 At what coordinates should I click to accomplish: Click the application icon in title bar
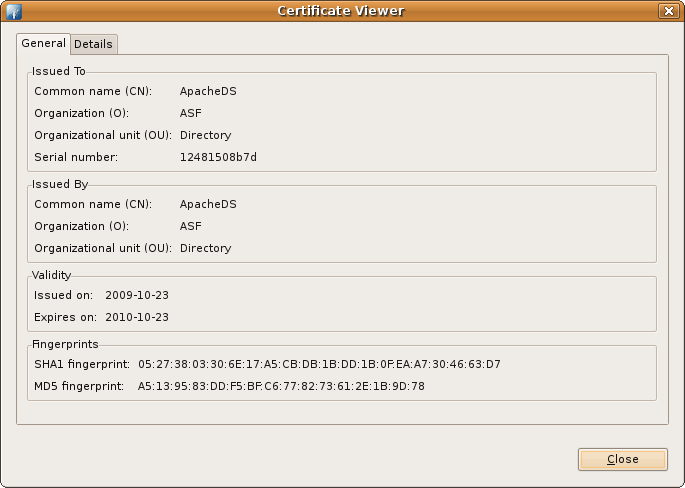(x=14, y=11)
